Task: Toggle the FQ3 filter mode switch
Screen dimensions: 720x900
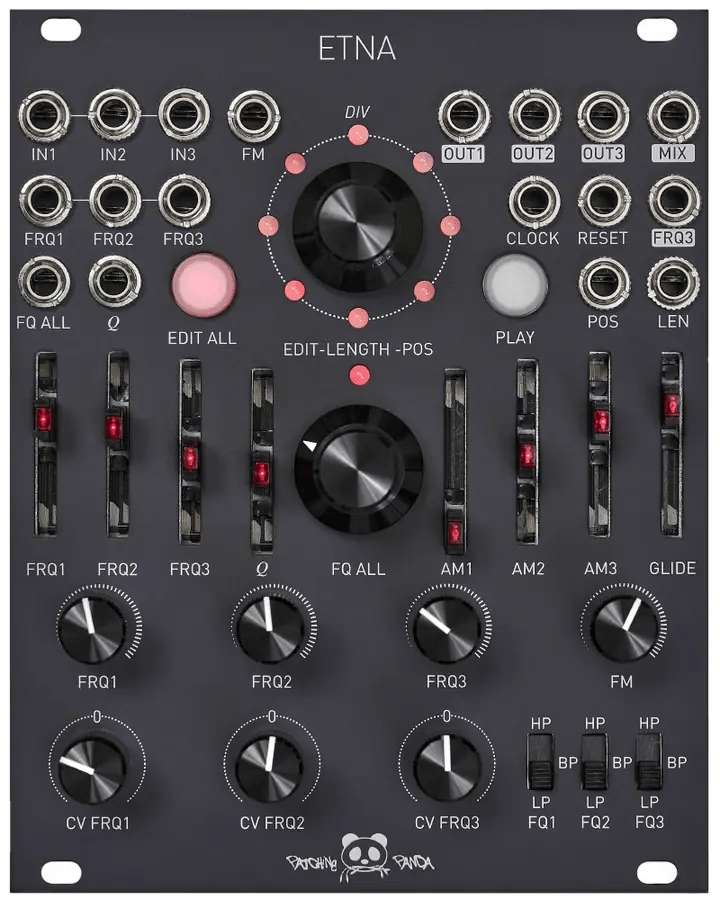Action: click(649, 762)
